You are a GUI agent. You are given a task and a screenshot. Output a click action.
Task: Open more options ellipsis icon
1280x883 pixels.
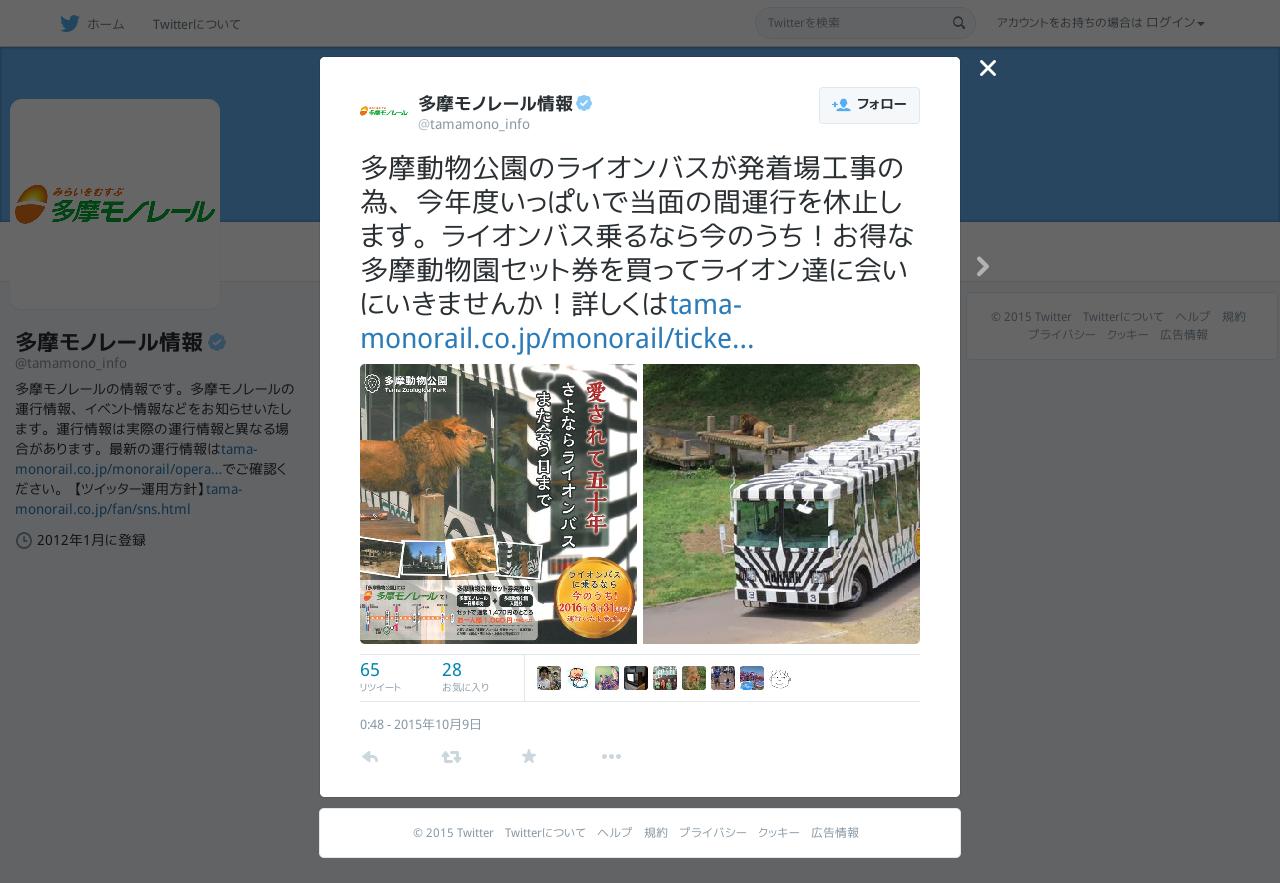coord(611,757)
